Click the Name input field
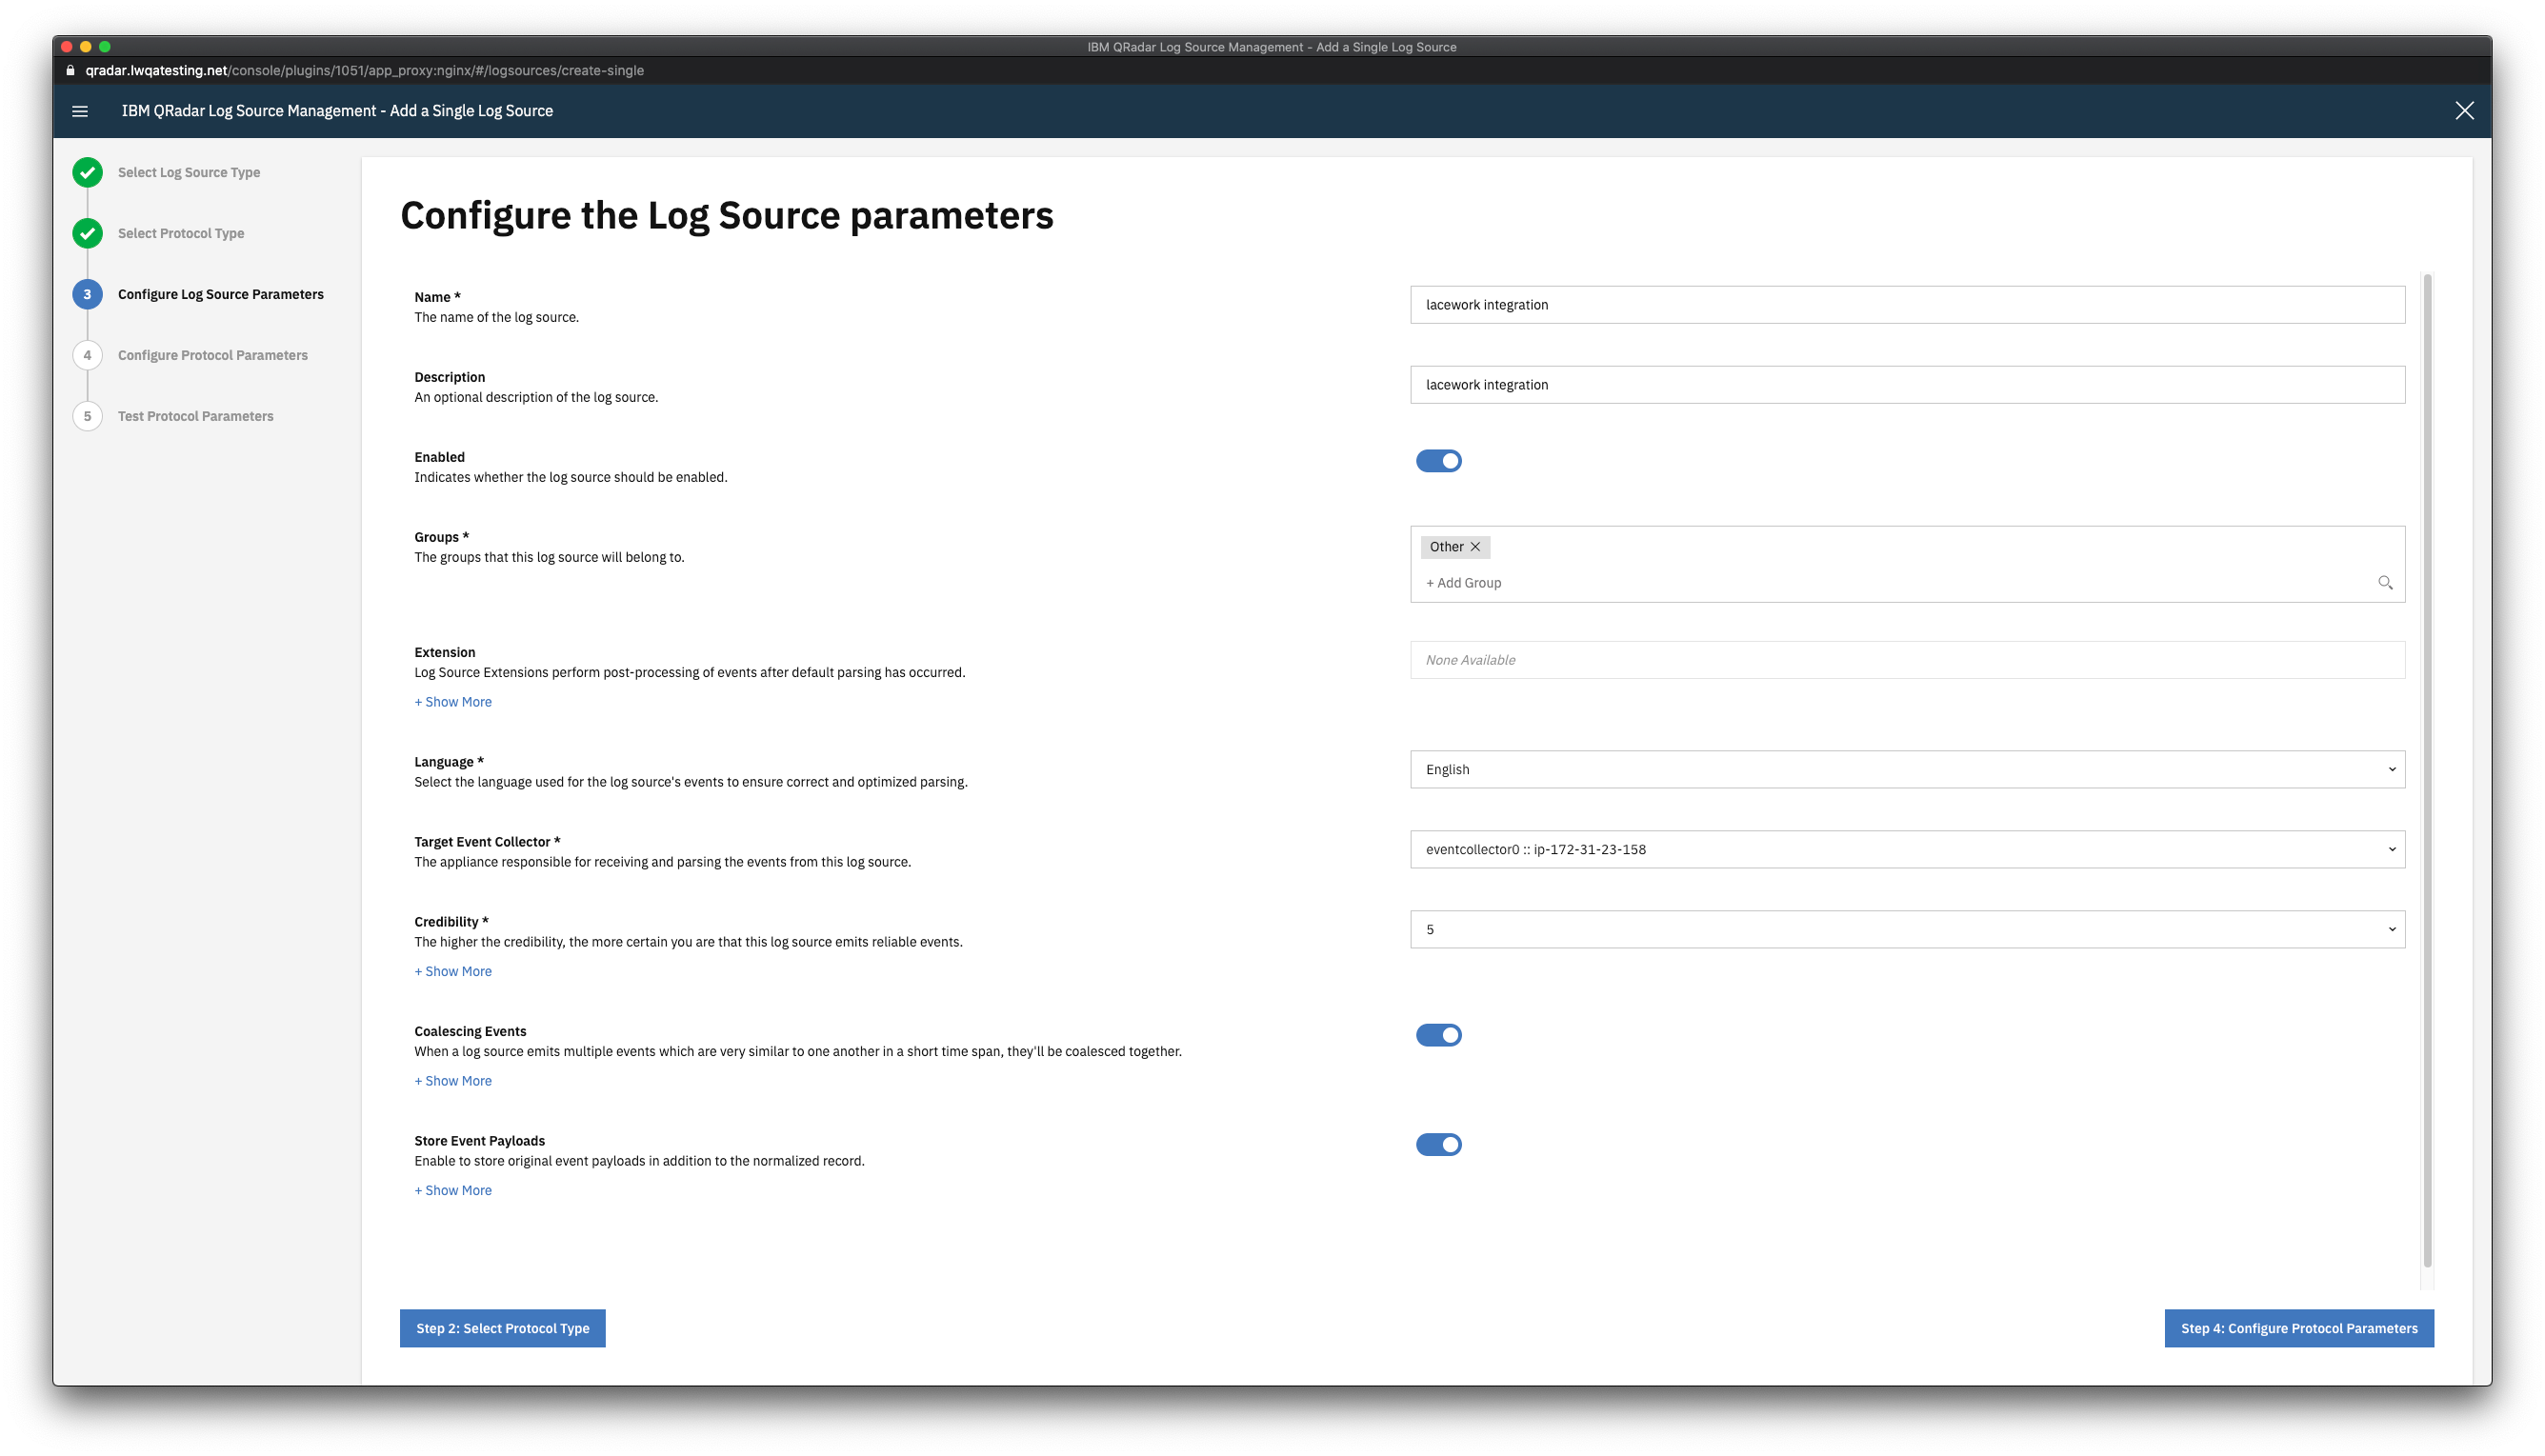The width and height of the screenshot is (2545, 1456). 1907,304
